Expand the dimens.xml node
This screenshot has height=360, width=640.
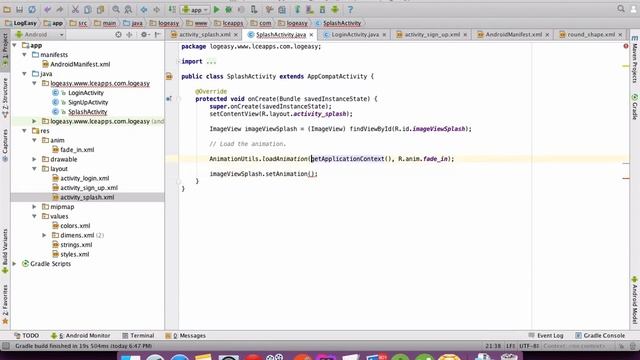coord(44,236)
